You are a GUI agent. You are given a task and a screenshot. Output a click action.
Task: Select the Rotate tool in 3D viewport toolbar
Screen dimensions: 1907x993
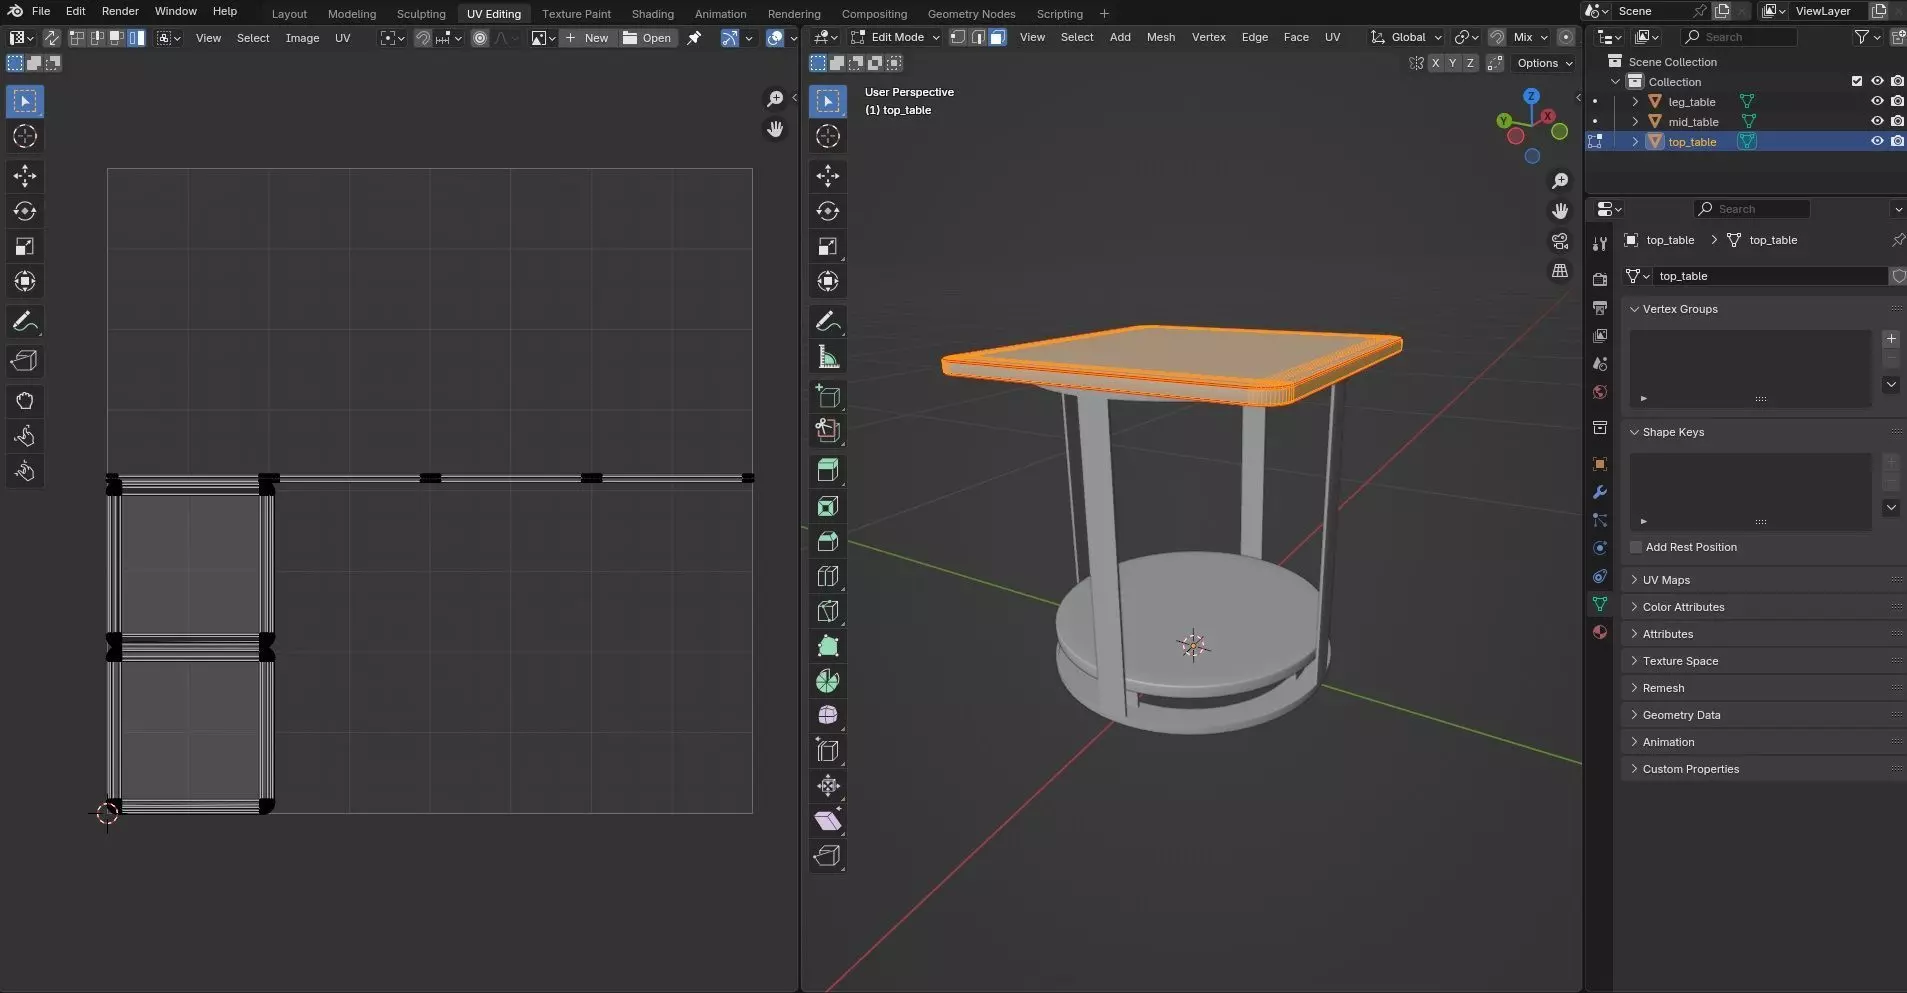point(828,212)
